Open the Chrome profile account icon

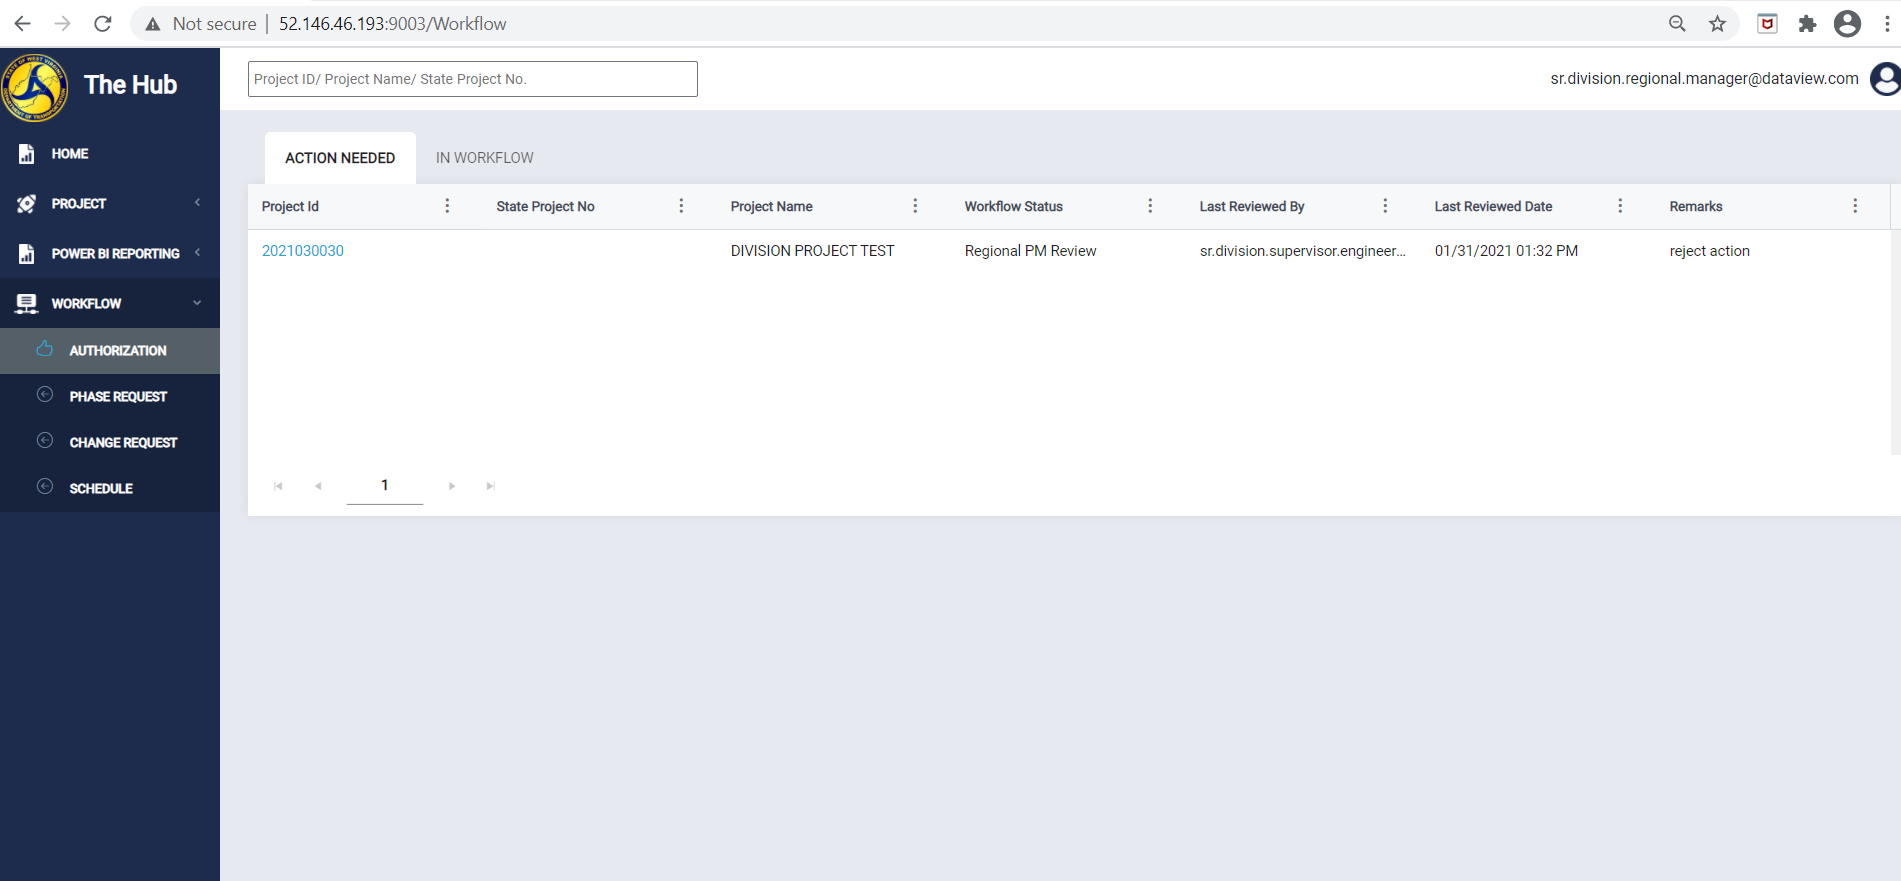point(1847,24)
